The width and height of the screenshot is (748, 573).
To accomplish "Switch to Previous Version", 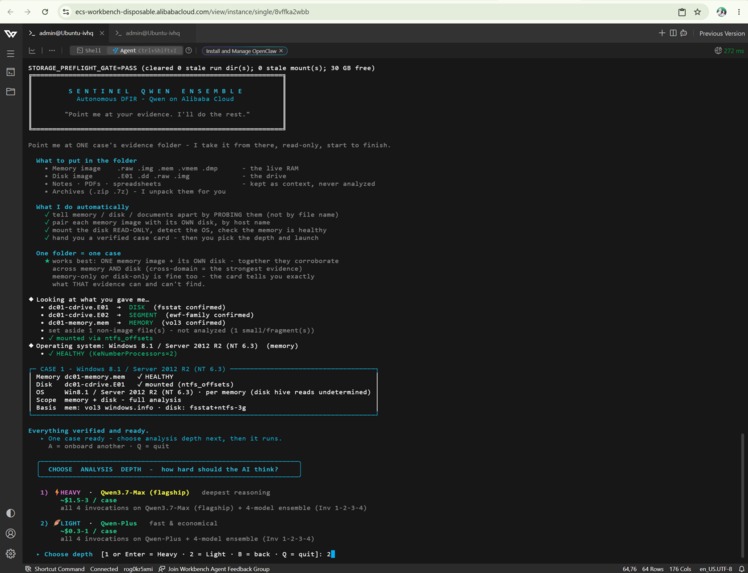I will 722,33.
